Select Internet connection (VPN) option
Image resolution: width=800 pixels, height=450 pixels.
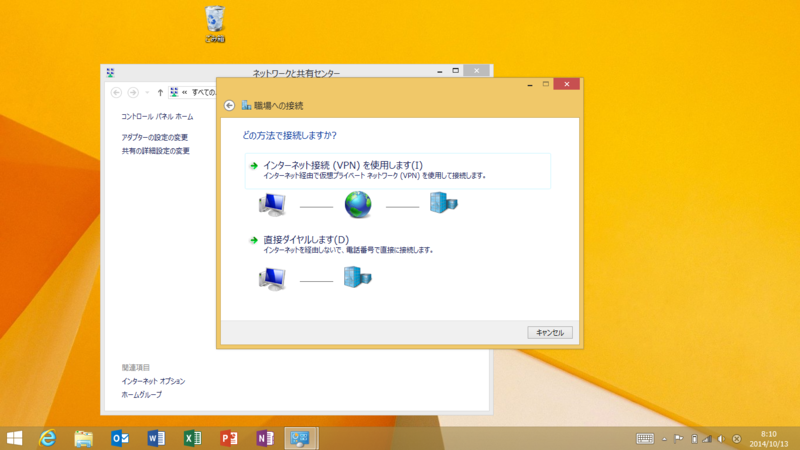click(397, 170)
